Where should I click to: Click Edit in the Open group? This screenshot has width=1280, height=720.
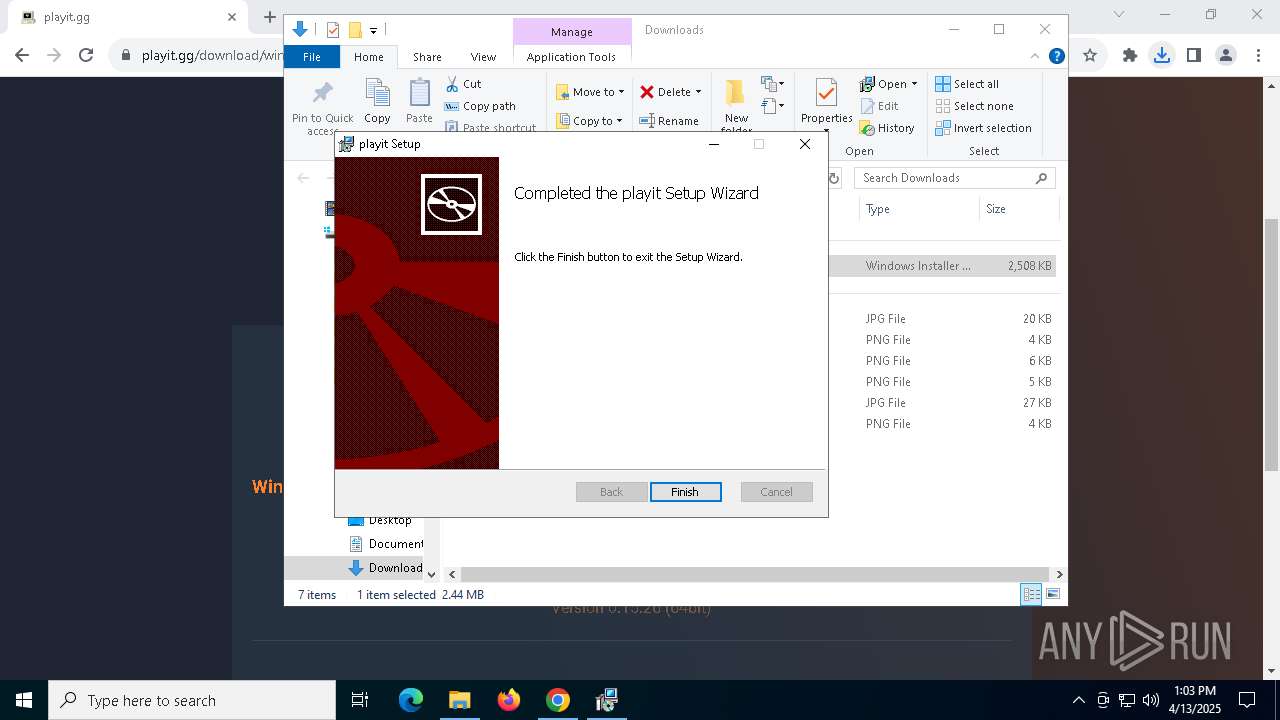coord(879,106)
